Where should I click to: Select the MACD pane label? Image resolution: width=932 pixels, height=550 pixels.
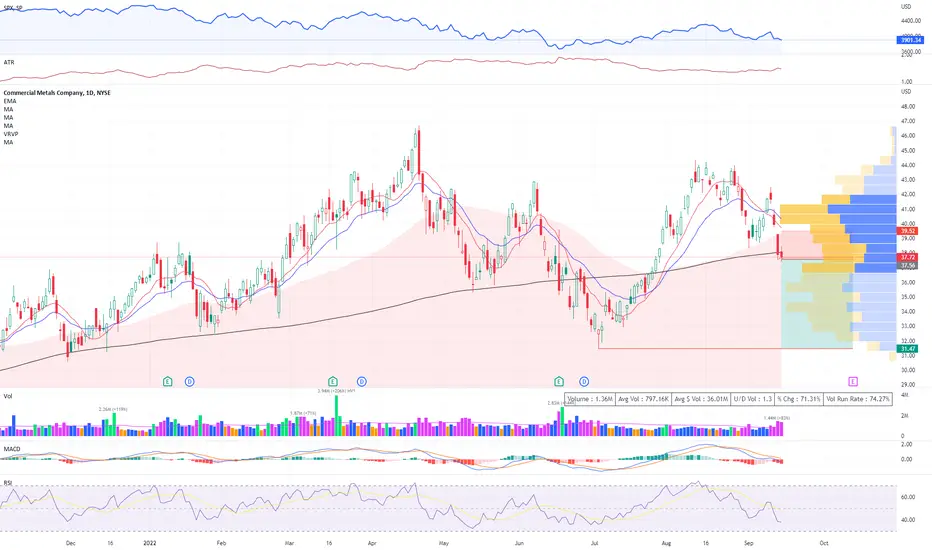point(12,449)
